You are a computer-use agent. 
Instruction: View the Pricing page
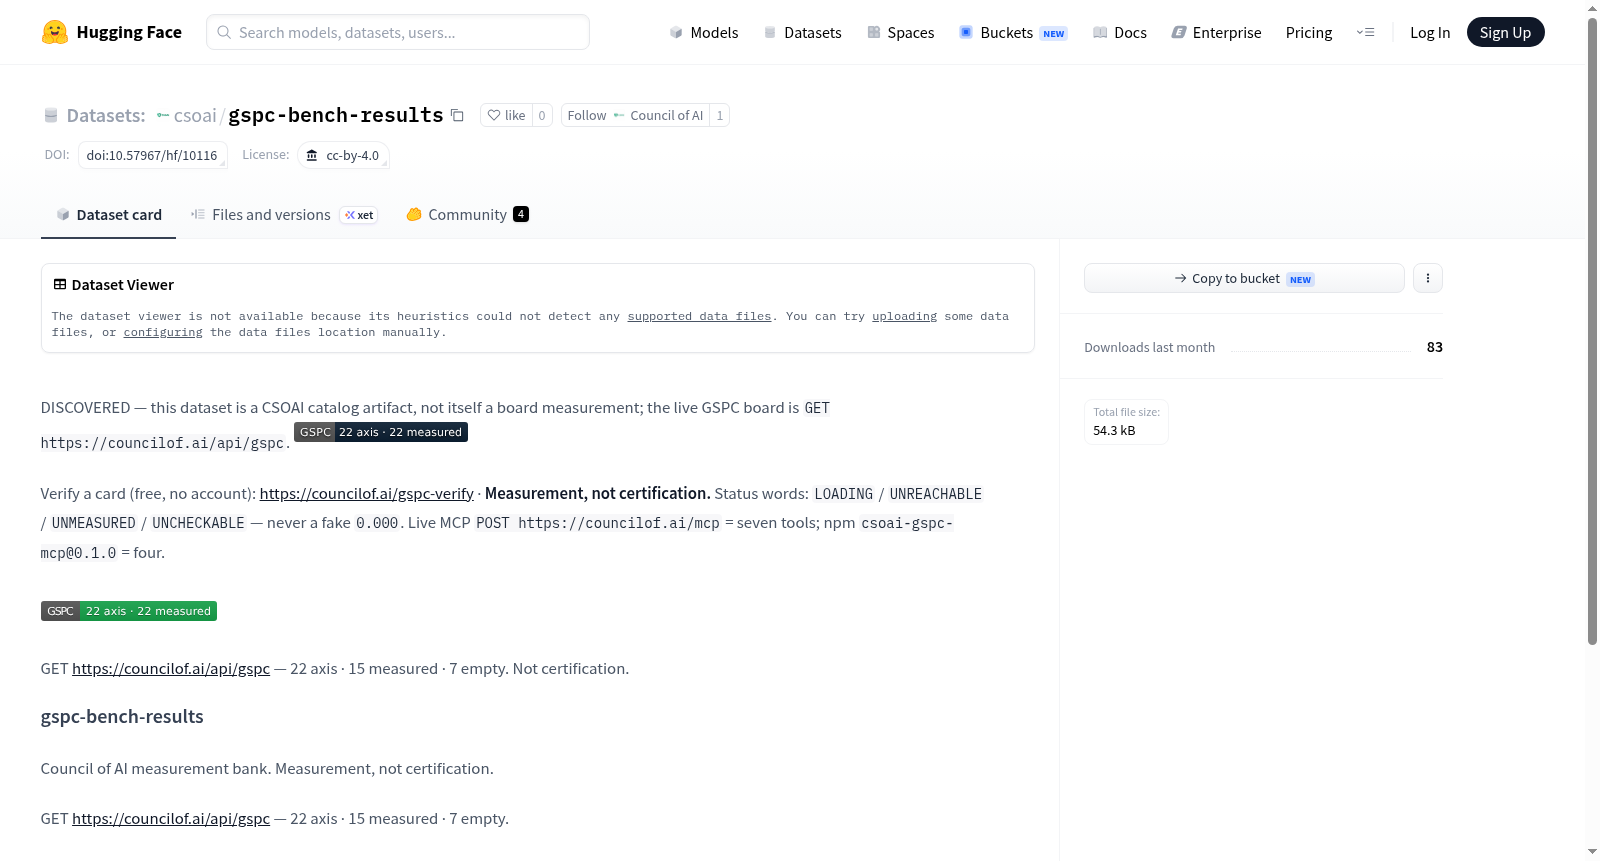point(1309,32)
